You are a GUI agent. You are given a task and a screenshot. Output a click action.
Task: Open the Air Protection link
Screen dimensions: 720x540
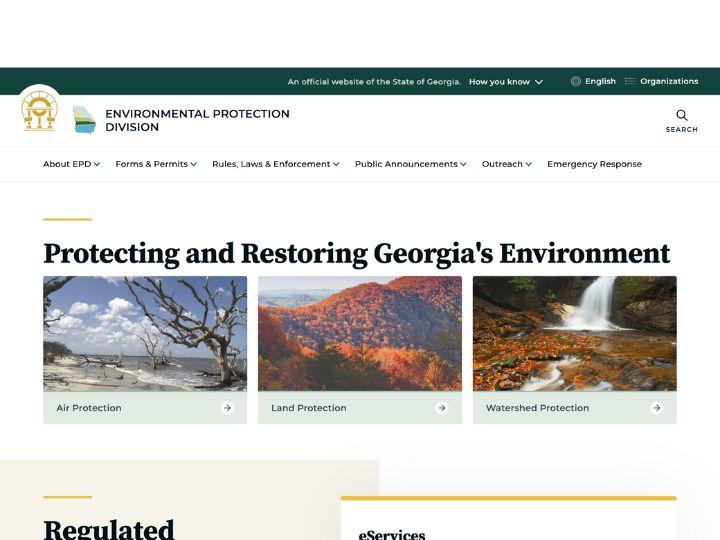click(x=89, y=408)
